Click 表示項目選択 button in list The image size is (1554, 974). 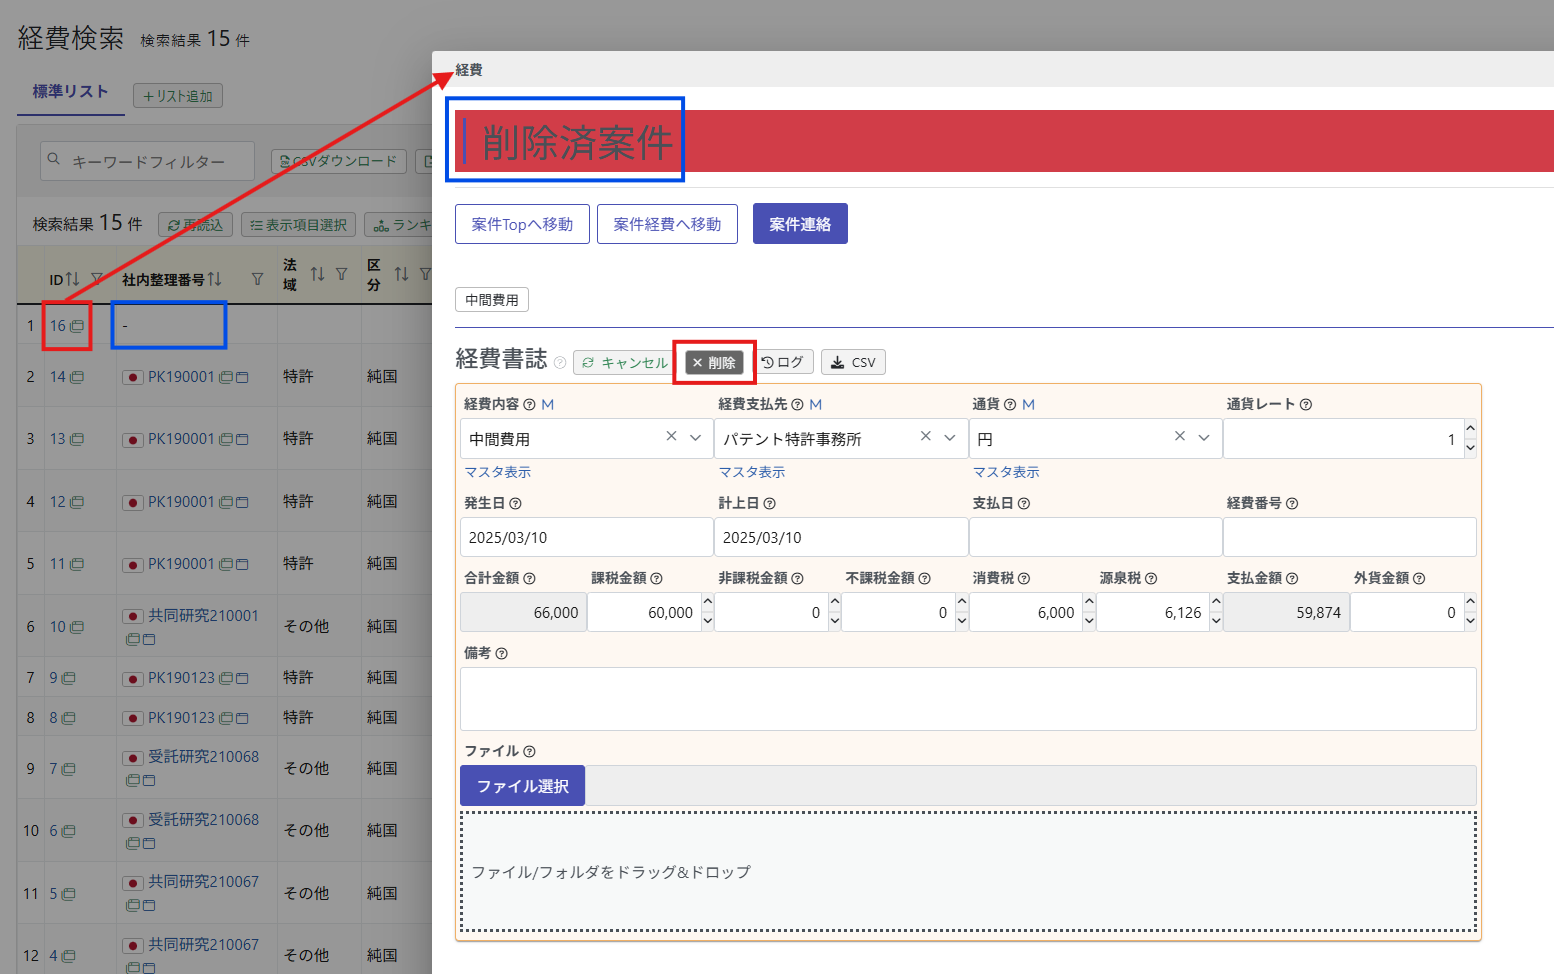298,225
